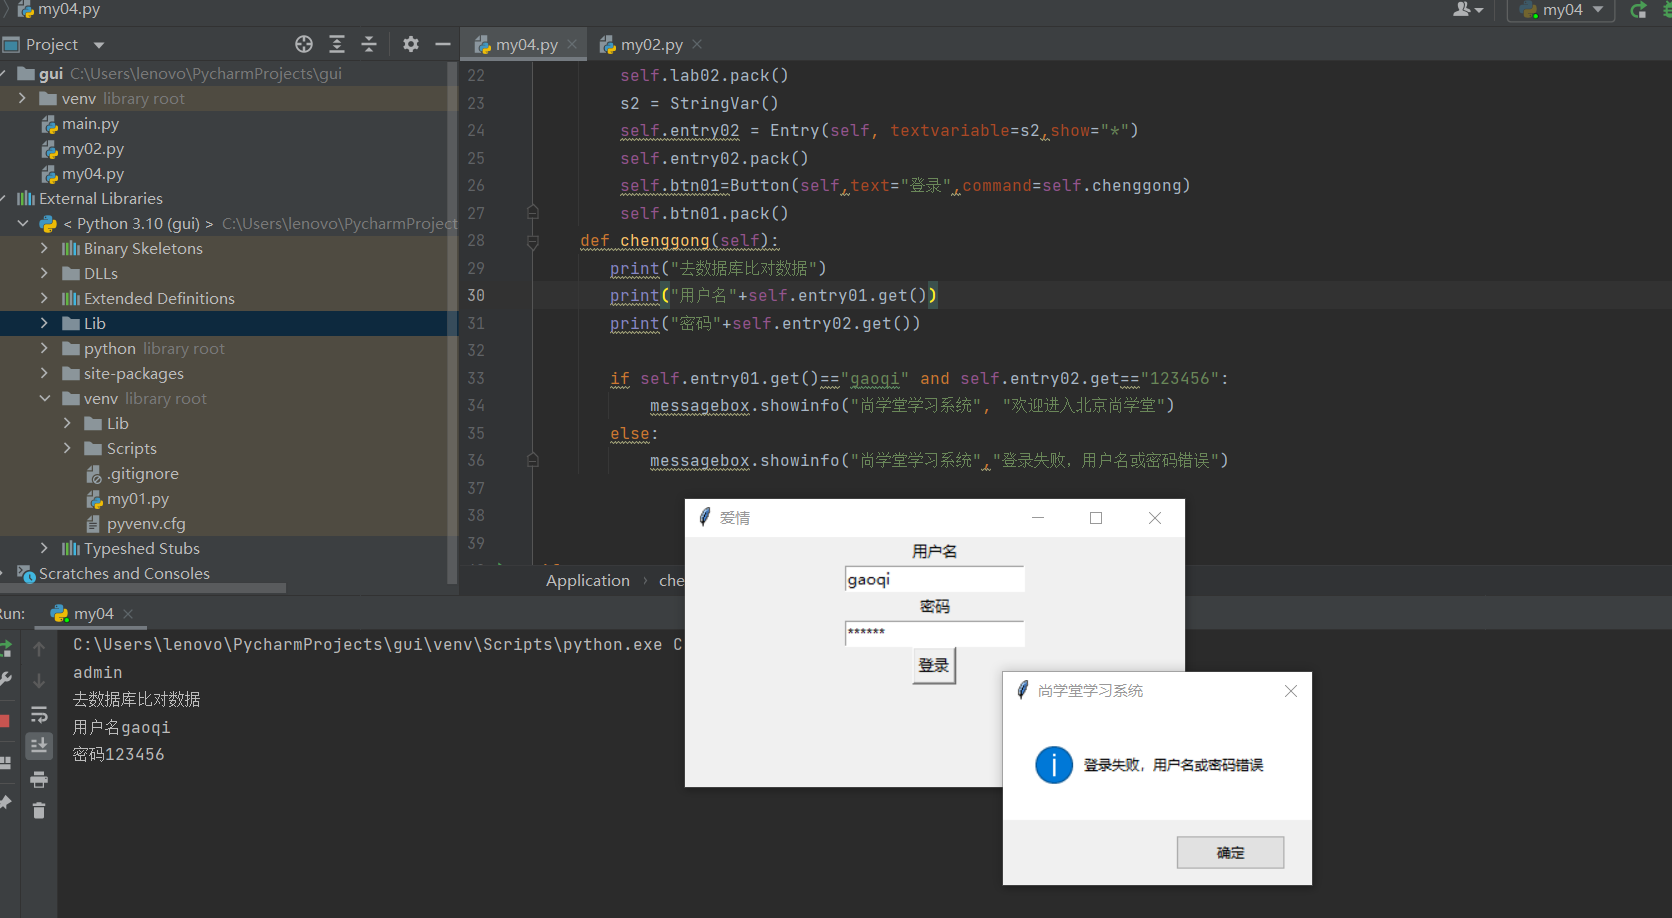This screenshot has height=918, width=1672.
Task: Expand the Scripts folder
Action: pos(67,448)
